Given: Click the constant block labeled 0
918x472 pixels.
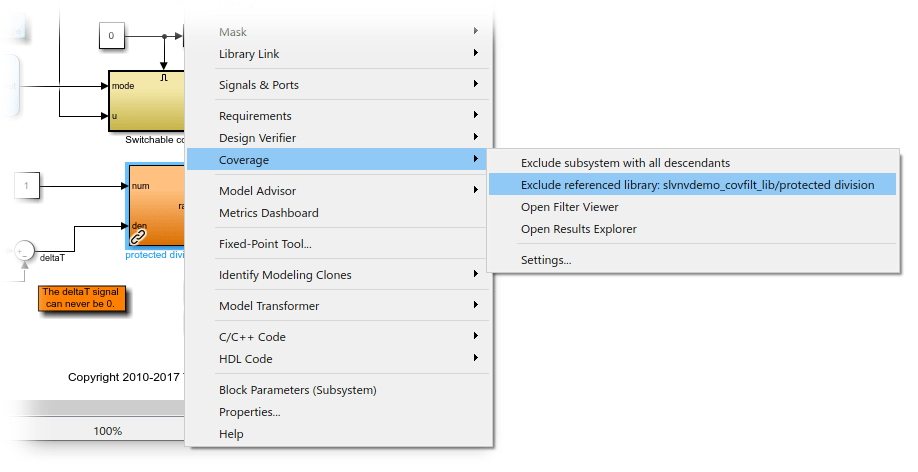Looking at the screenshot, I should point(111,37).
